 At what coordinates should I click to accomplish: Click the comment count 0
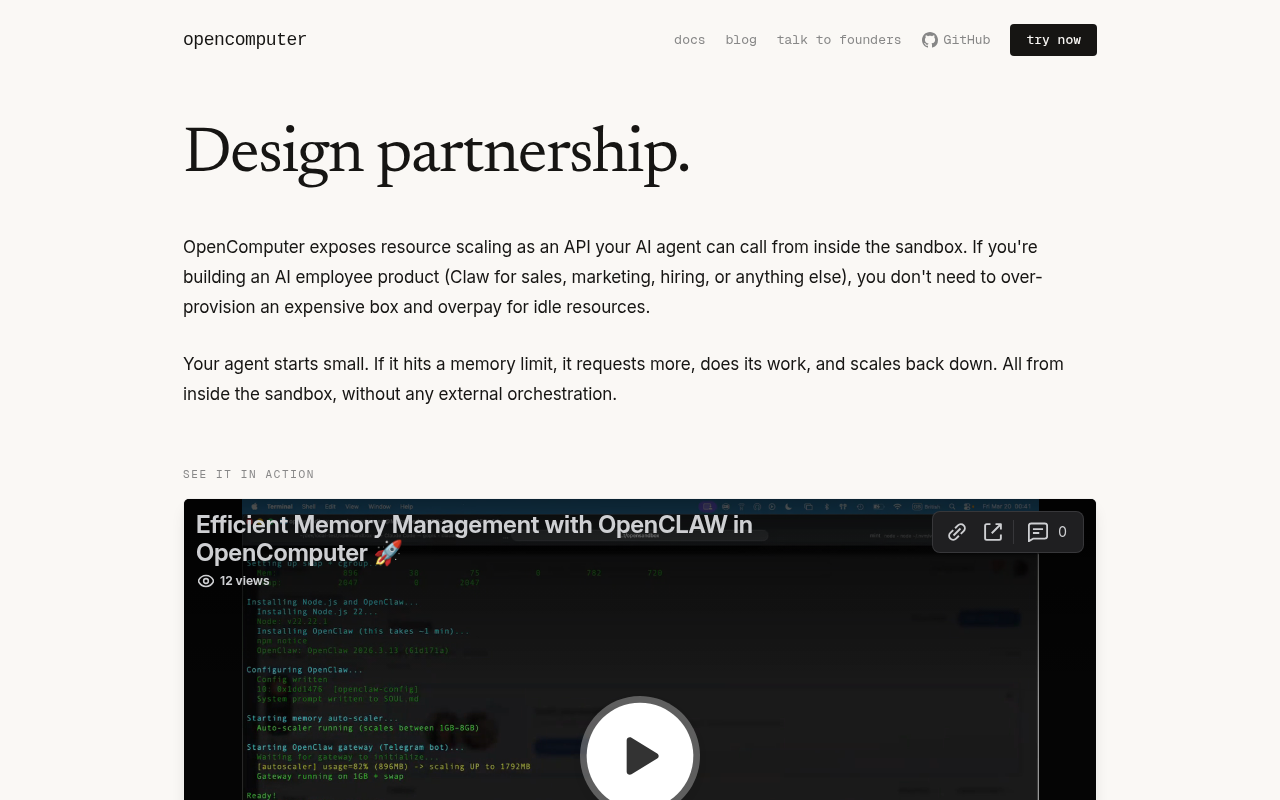[1062, 532]
